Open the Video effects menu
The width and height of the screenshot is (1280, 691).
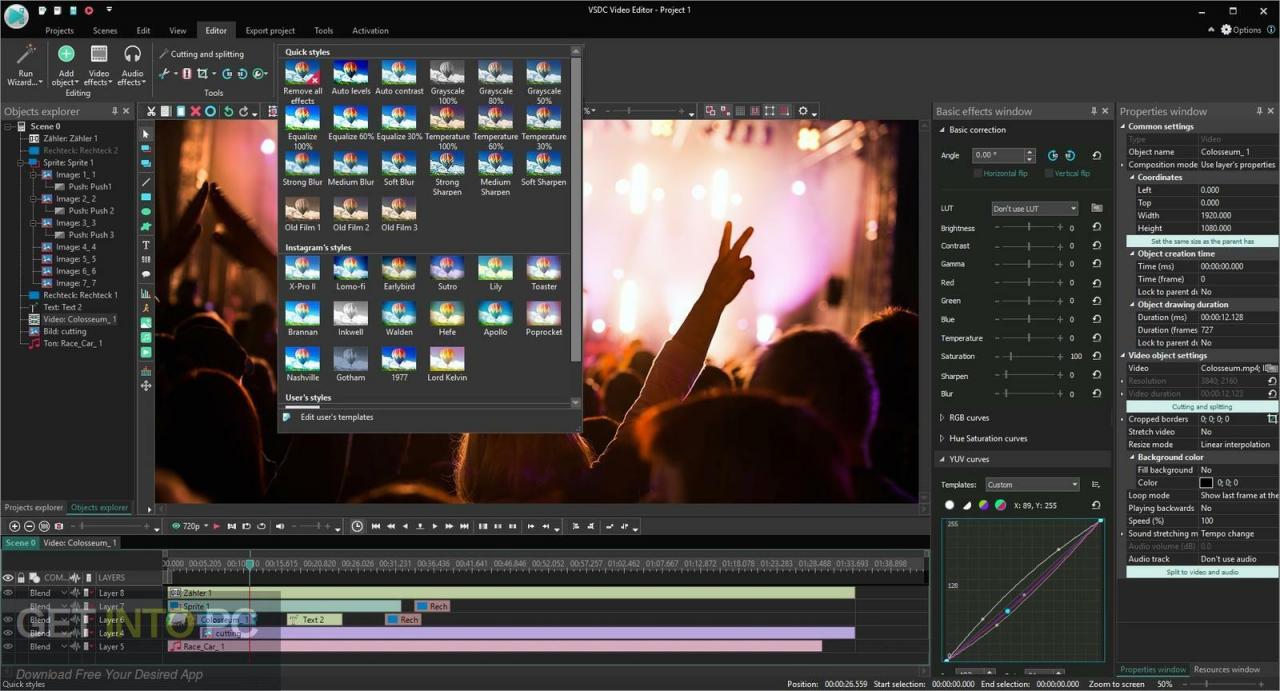click(x=99, y=65)
